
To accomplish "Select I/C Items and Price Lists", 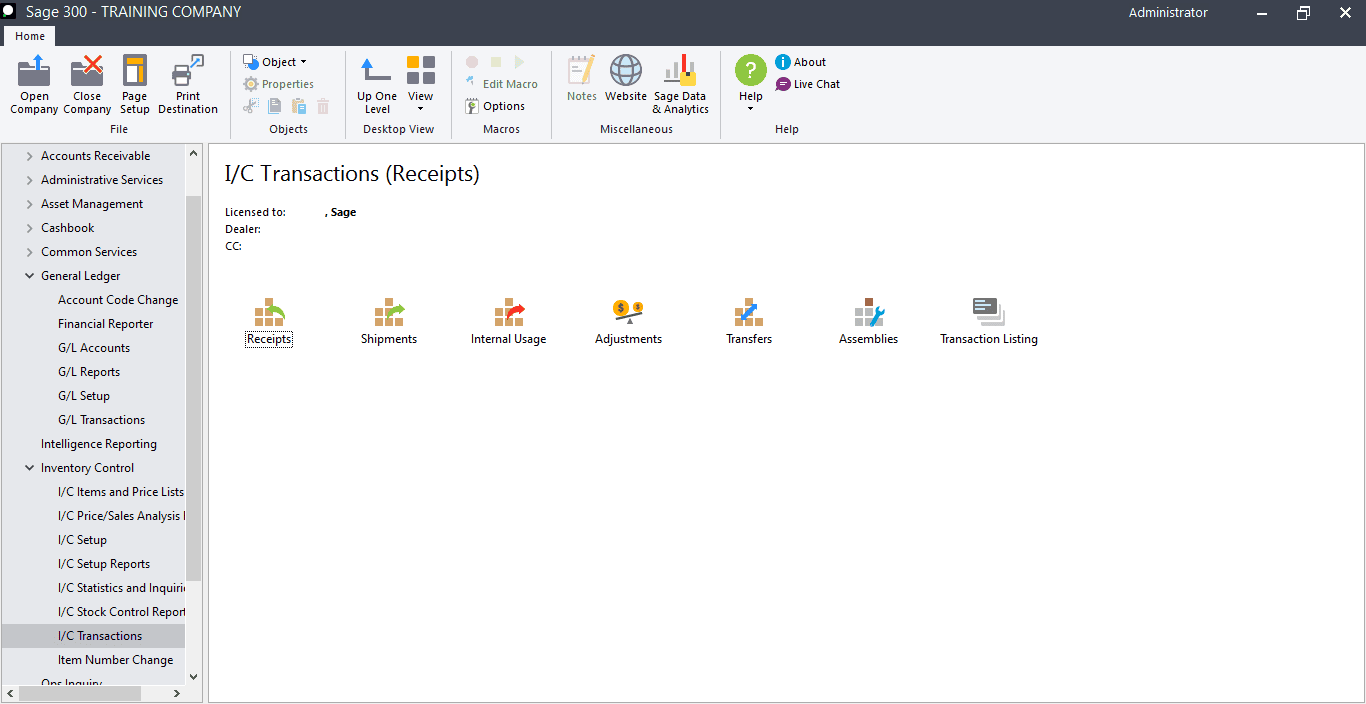I will click(121, 492).
